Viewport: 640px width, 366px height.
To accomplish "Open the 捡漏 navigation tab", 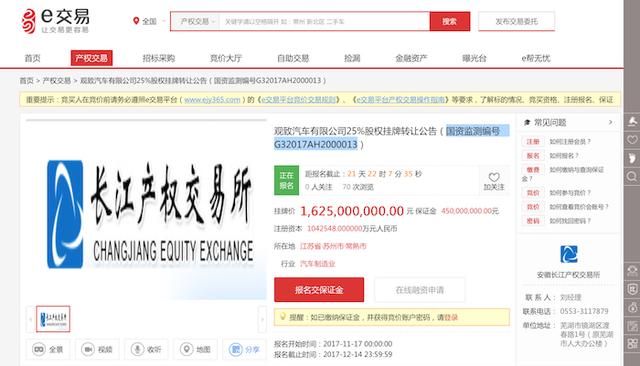I will [x=352, y=58].
